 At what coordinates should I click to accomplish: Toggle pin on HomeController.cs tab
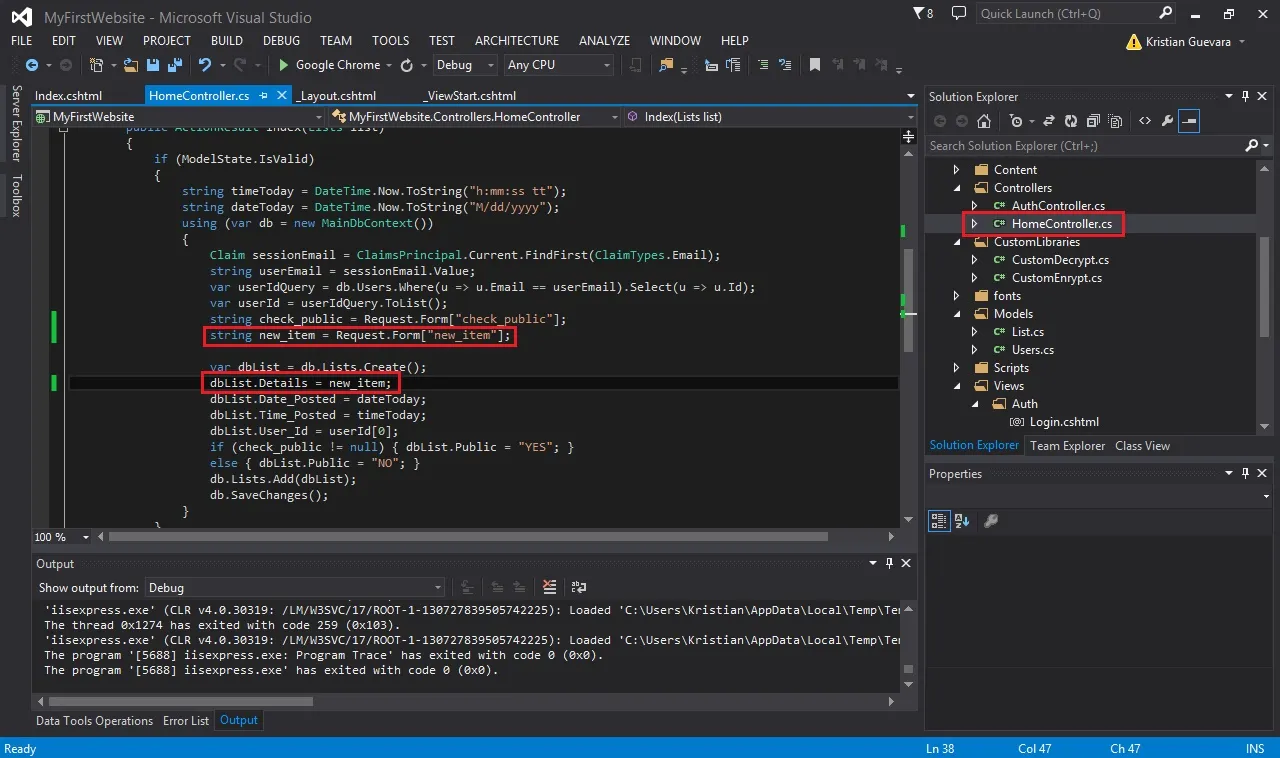coord(264,96)
